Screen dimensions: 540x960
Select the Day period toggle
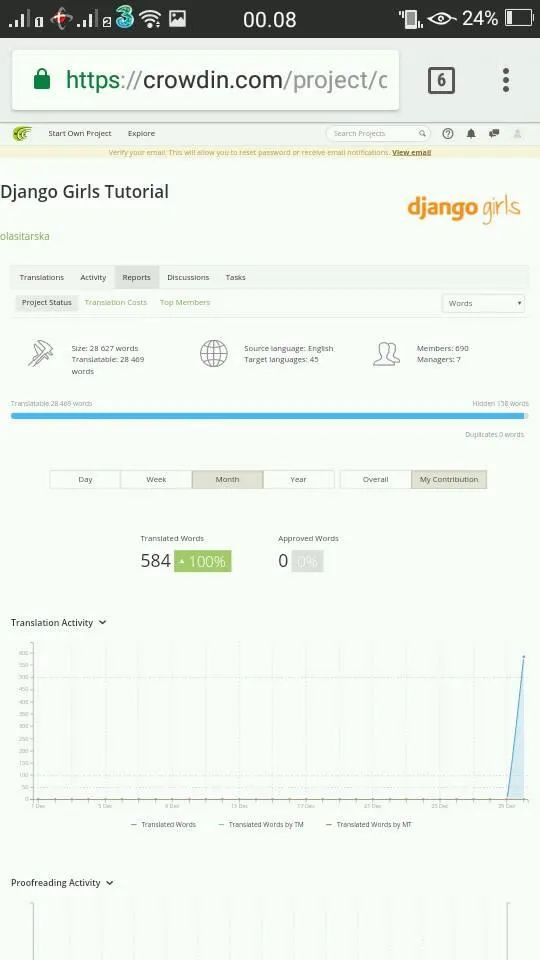[x=85, y=479]
